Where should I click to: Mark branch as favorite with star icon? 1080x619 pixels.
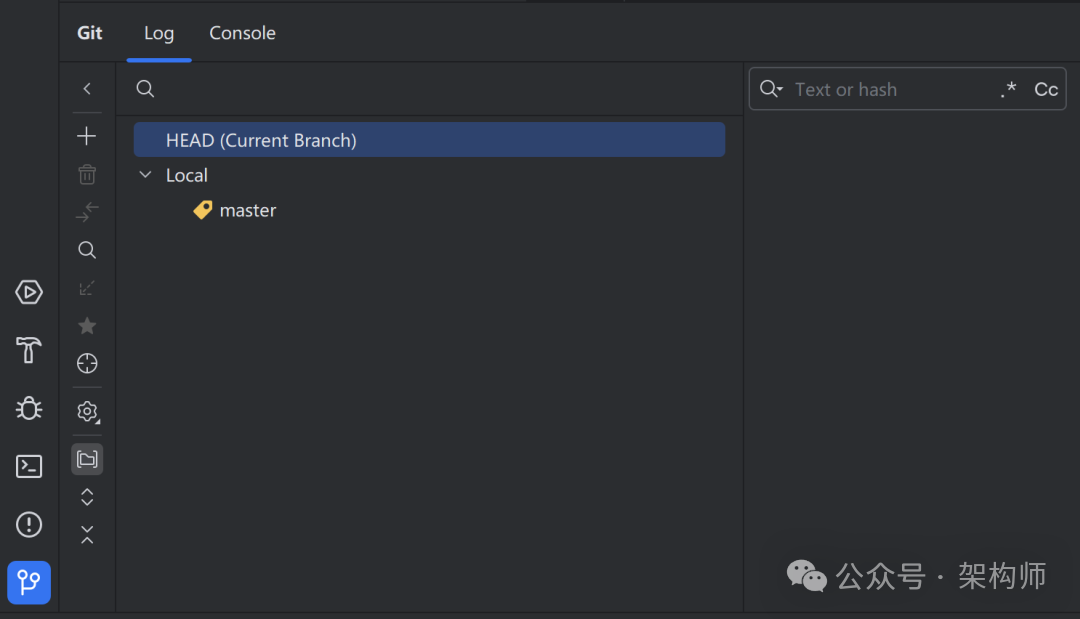[87, 326]
